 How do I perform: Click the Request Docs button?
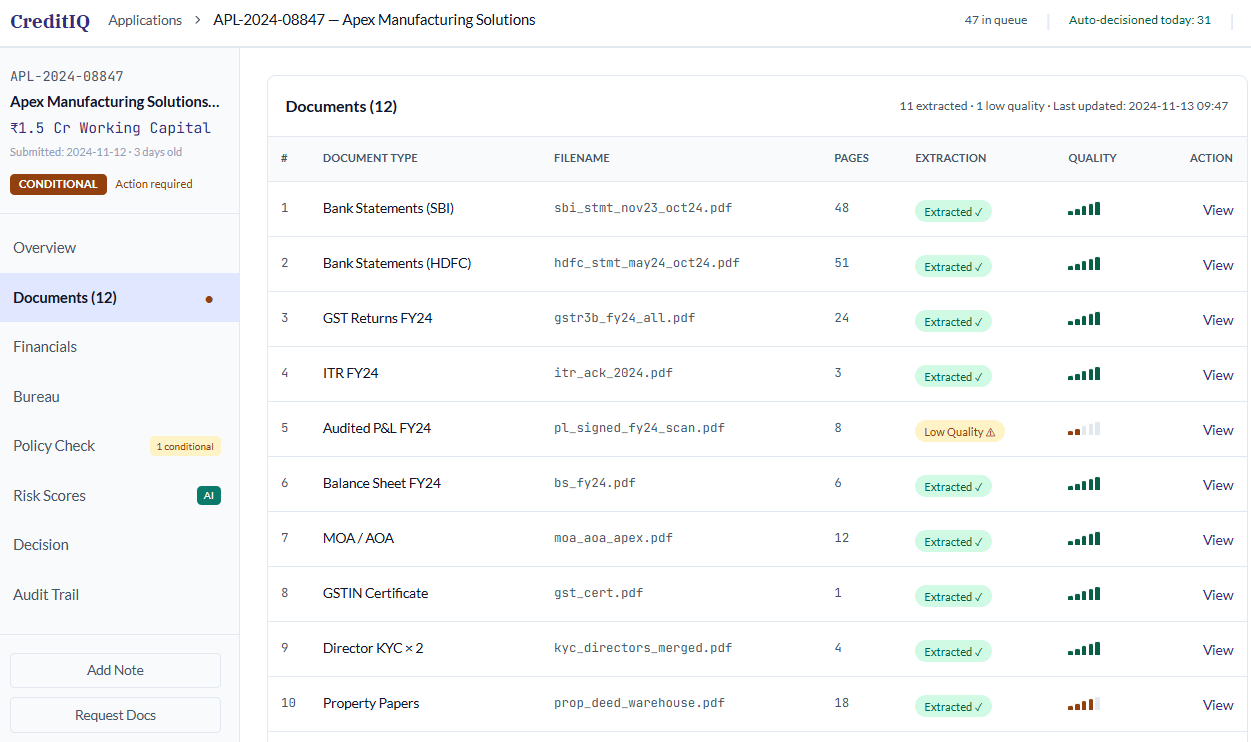[115, 715]
